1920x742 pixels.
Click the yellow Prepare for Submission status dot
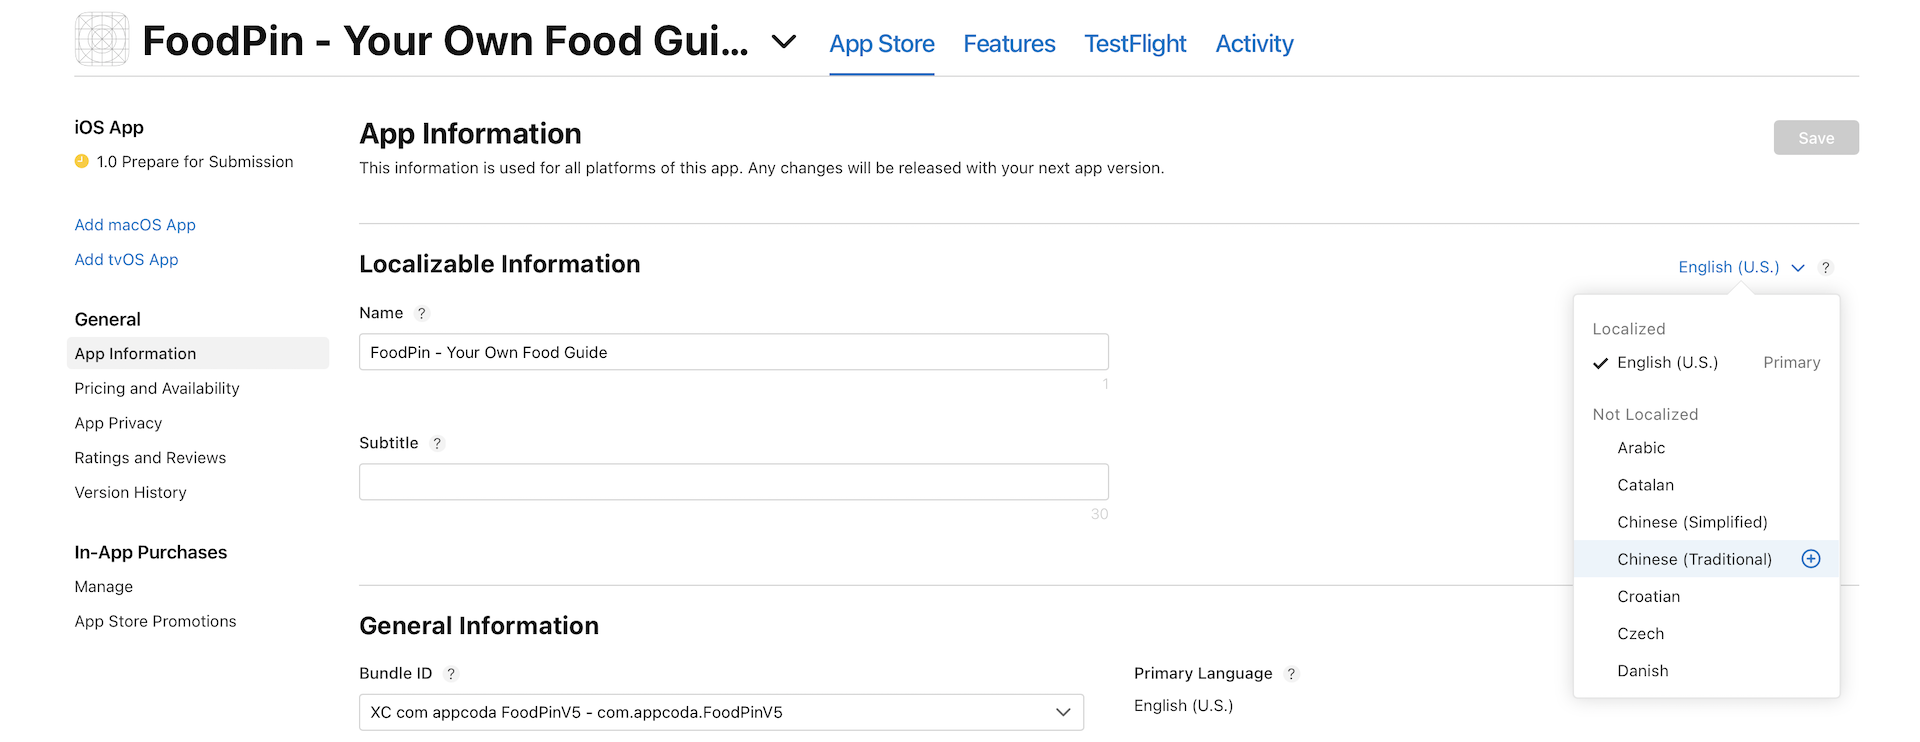pos(81,161)
